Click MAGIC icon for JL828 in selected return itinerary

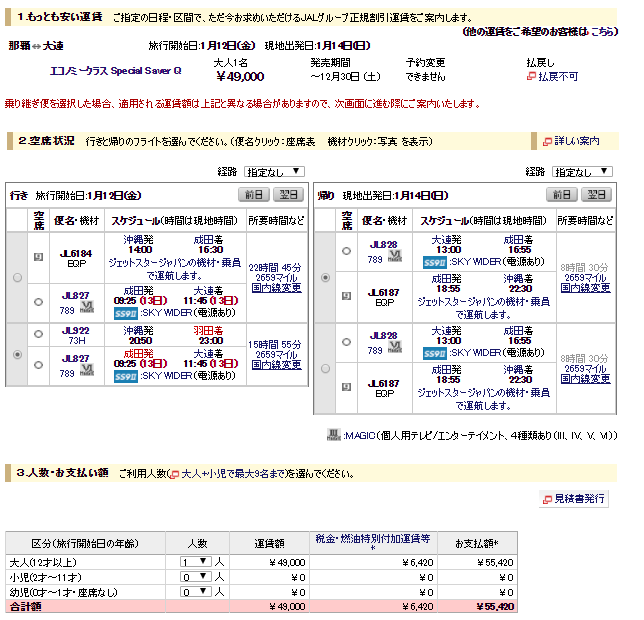tap(395, 256)
